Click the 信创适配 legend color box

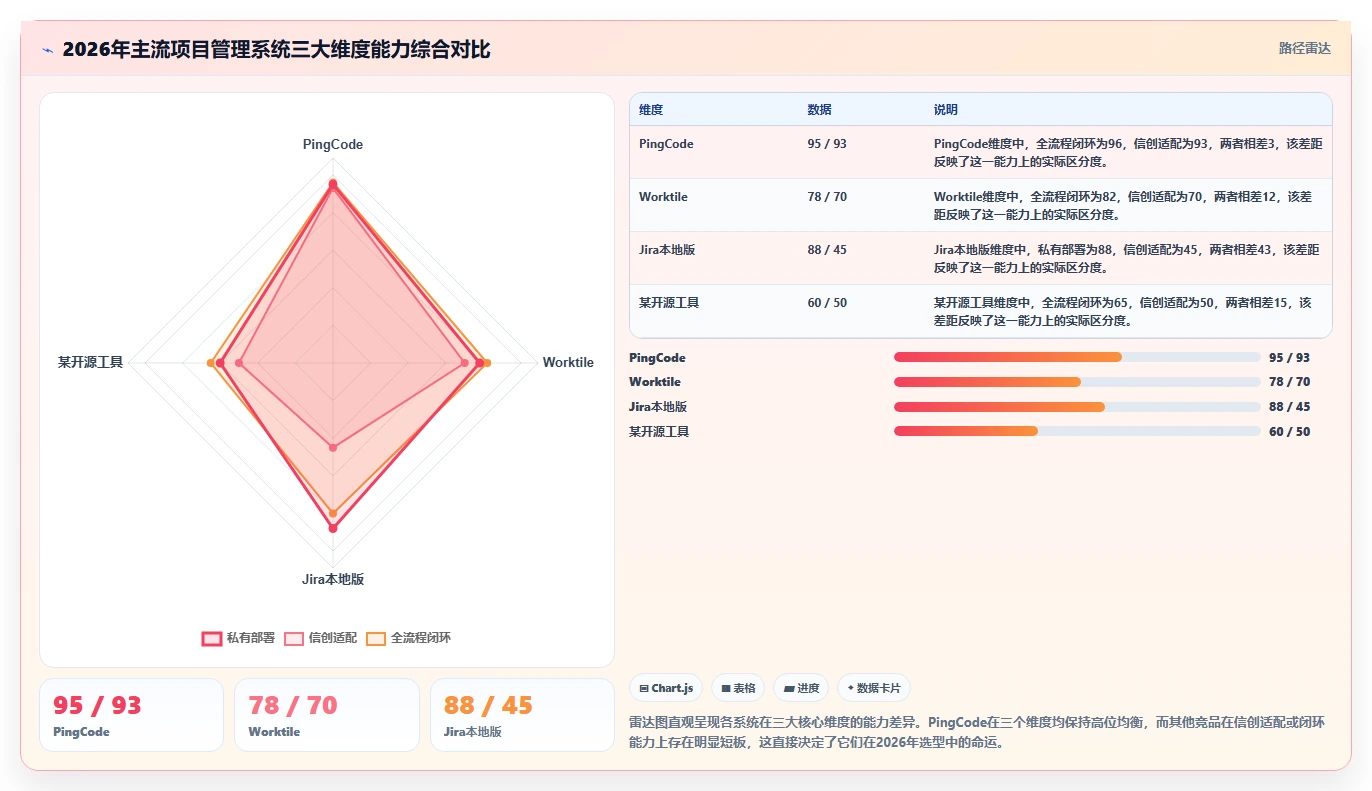coord(294,638)
